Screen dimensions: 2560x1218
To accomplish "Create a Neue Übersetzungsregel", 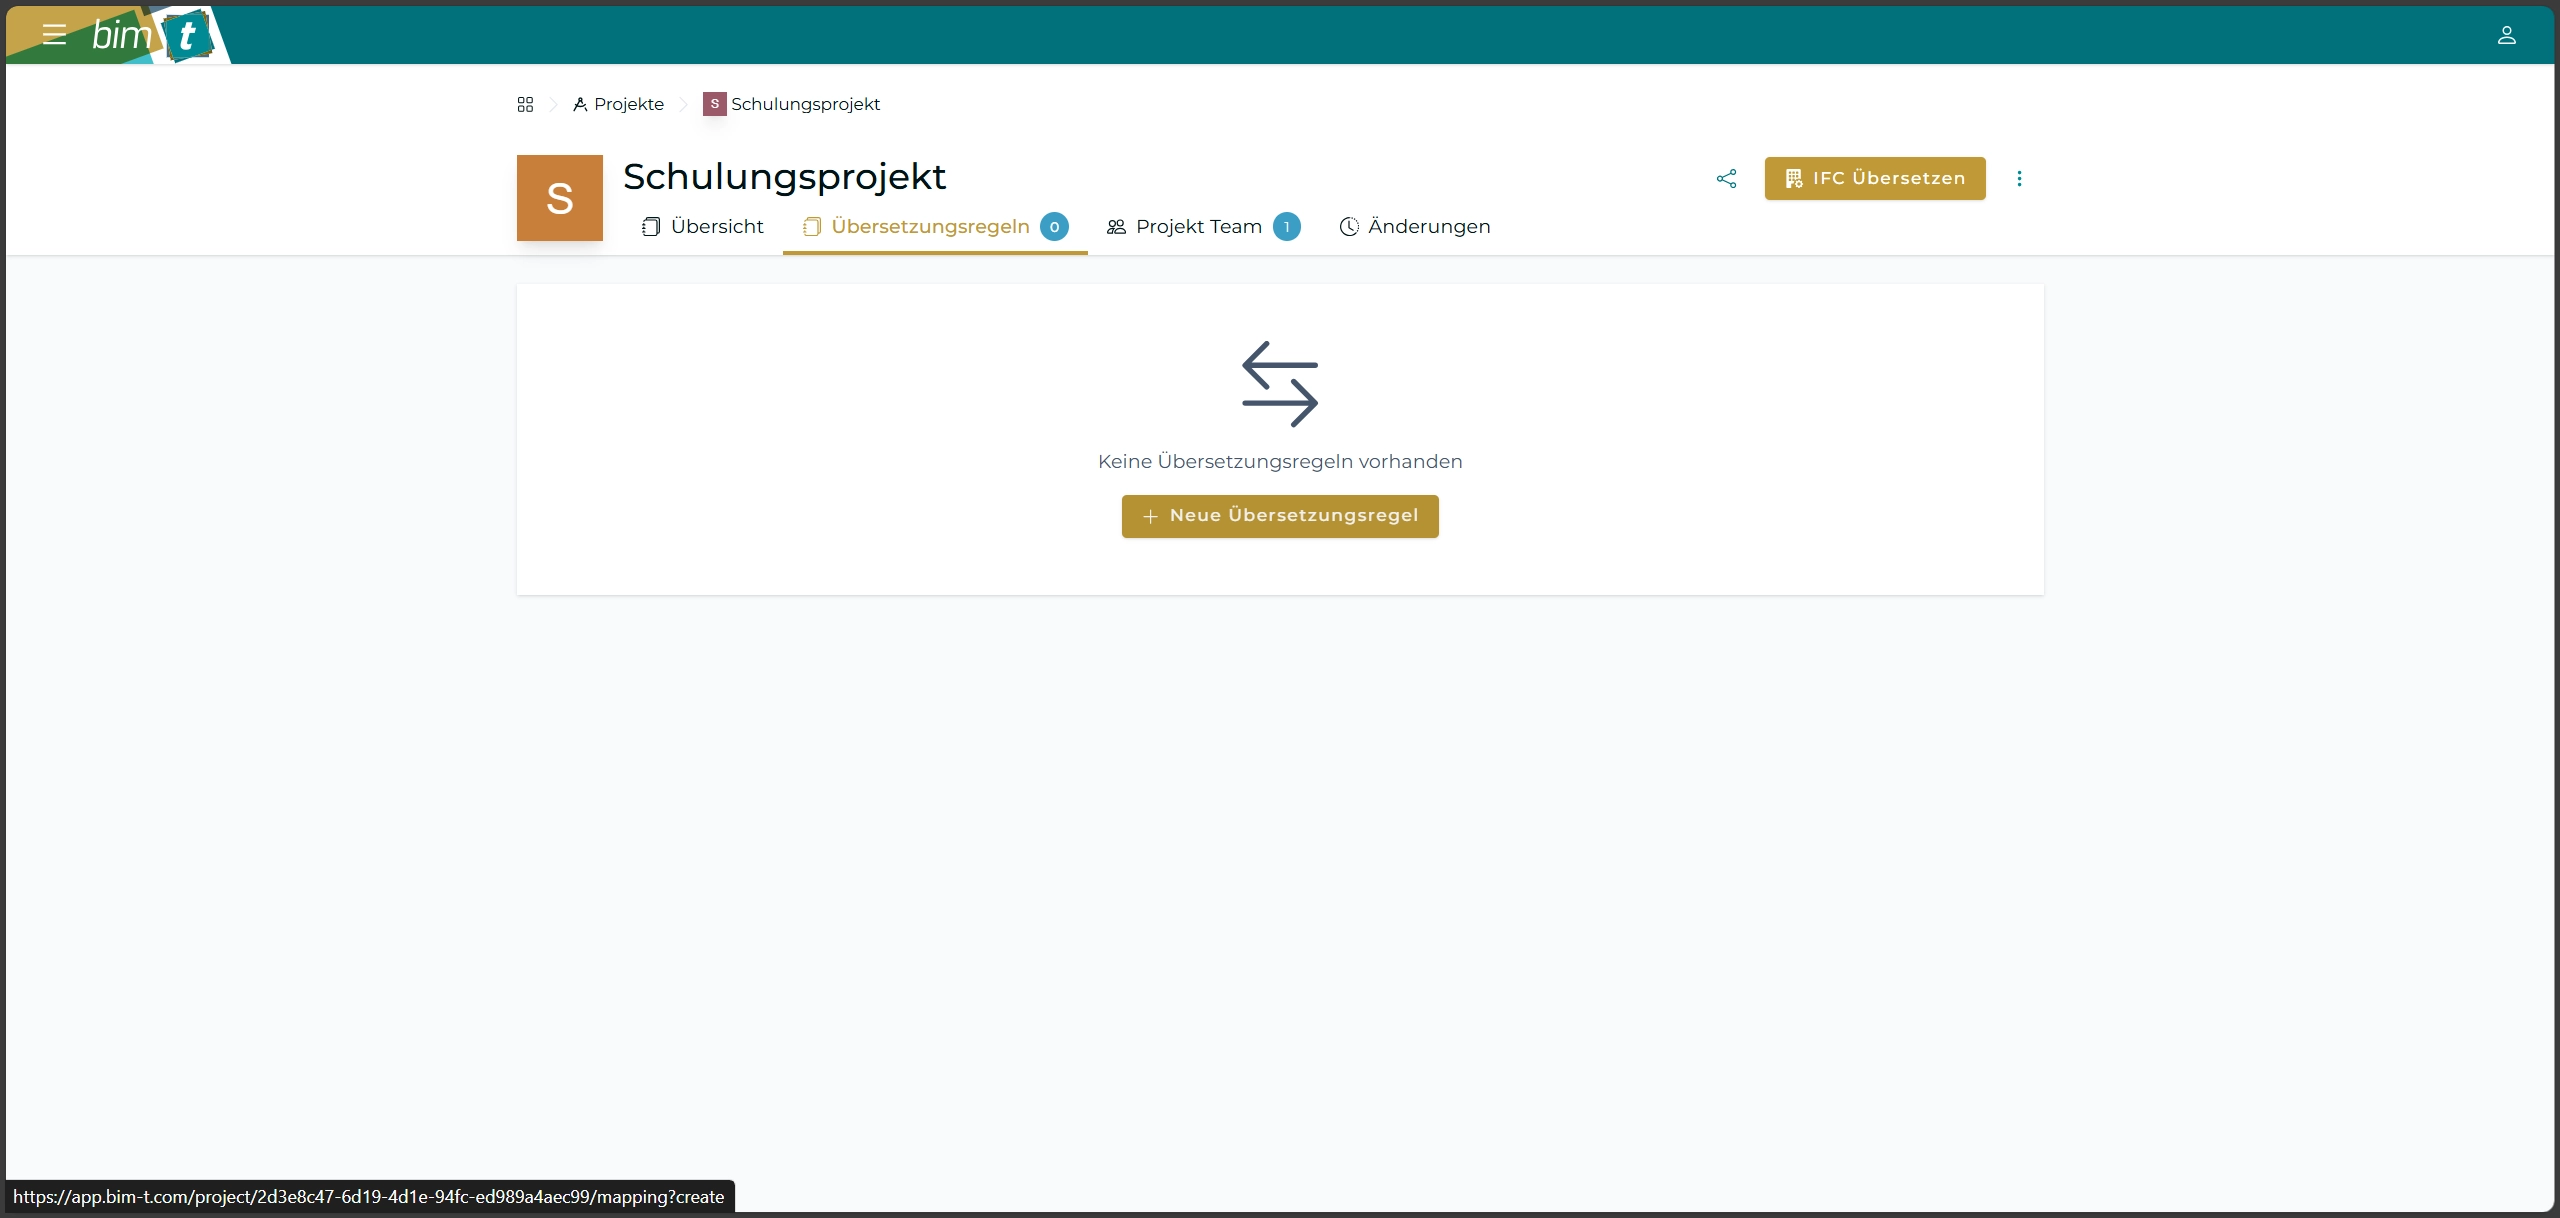I will pyautogui.click(x=1280, y=516).
